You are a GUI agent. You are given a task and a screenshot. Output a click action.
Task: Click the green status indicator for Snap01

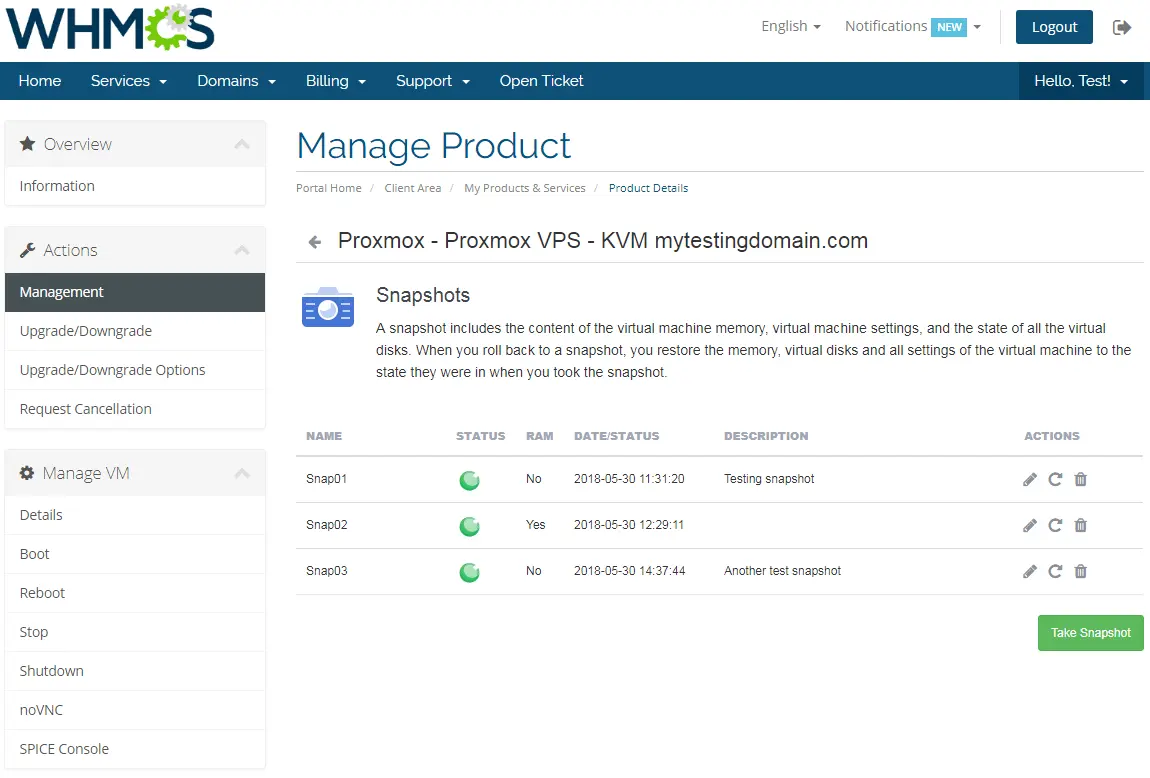pyautogui.click(x=469, y=480)
